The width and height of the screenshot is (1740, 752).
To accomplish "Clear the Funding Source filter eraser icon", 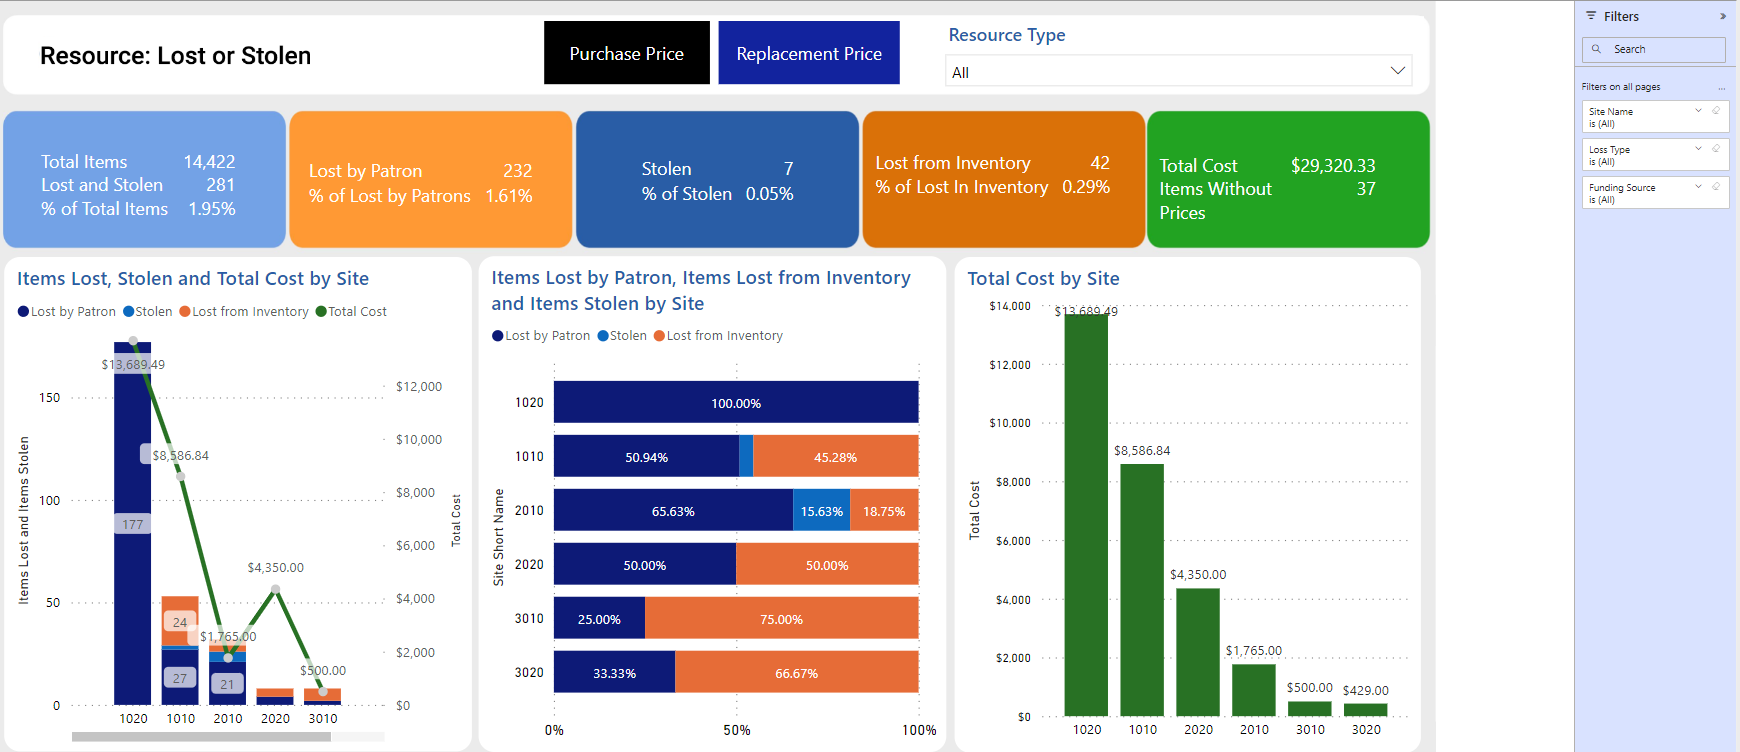I will 1716,186.
